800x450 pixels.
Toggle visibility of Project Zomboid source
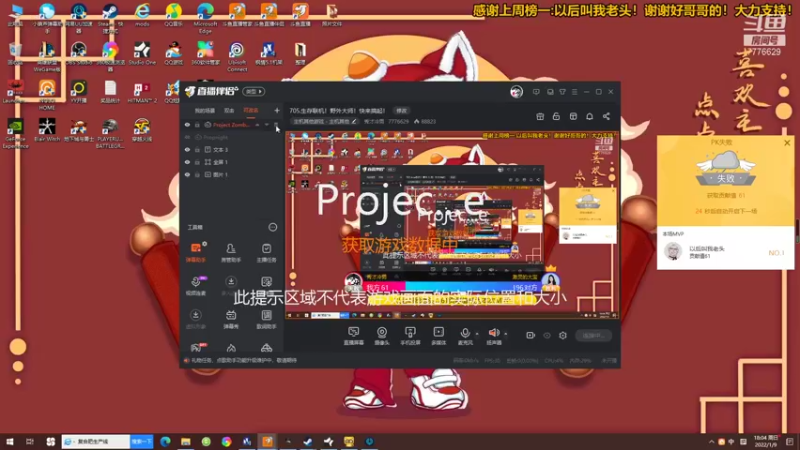tap(187, 125)
